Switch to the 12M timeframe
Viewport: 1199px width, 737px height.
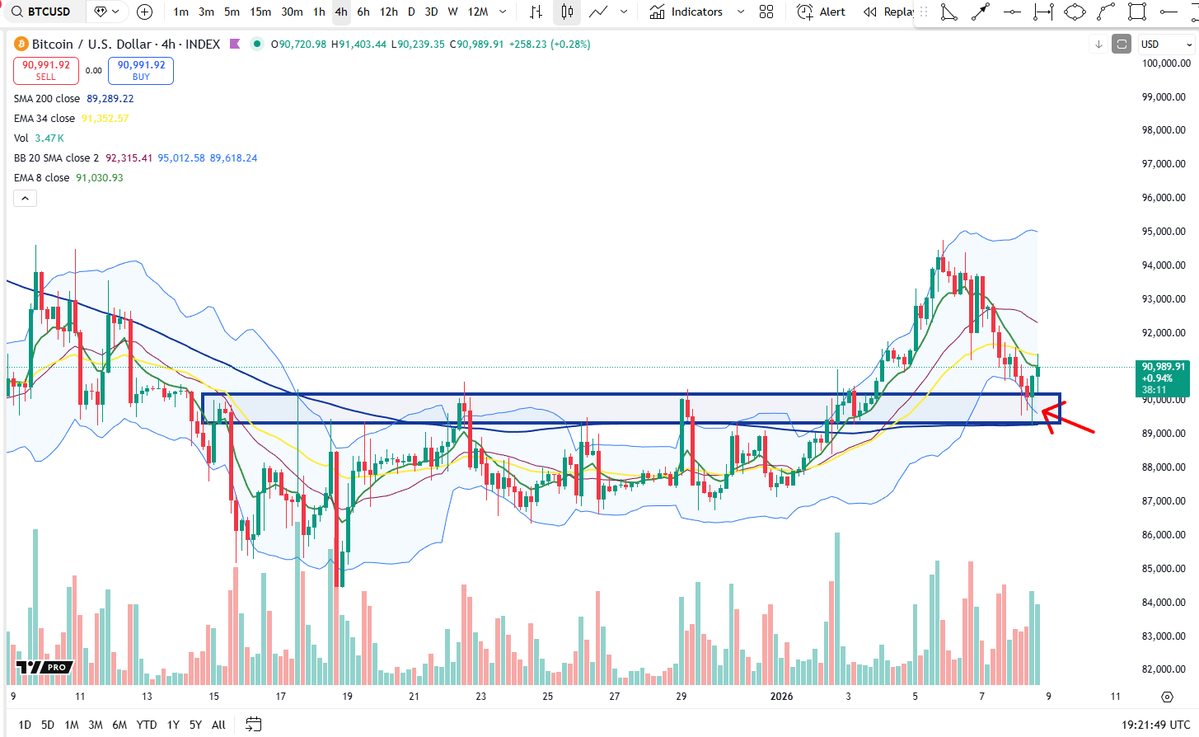click(x=478, y=11)
